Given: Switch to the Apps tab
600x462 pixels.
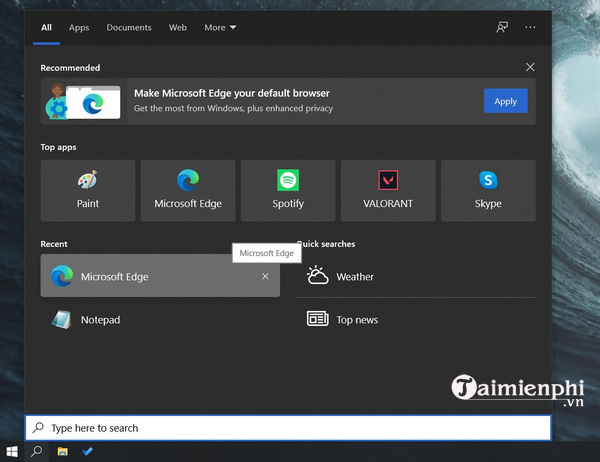Looking at the screenshot, I should pos(79,28).
